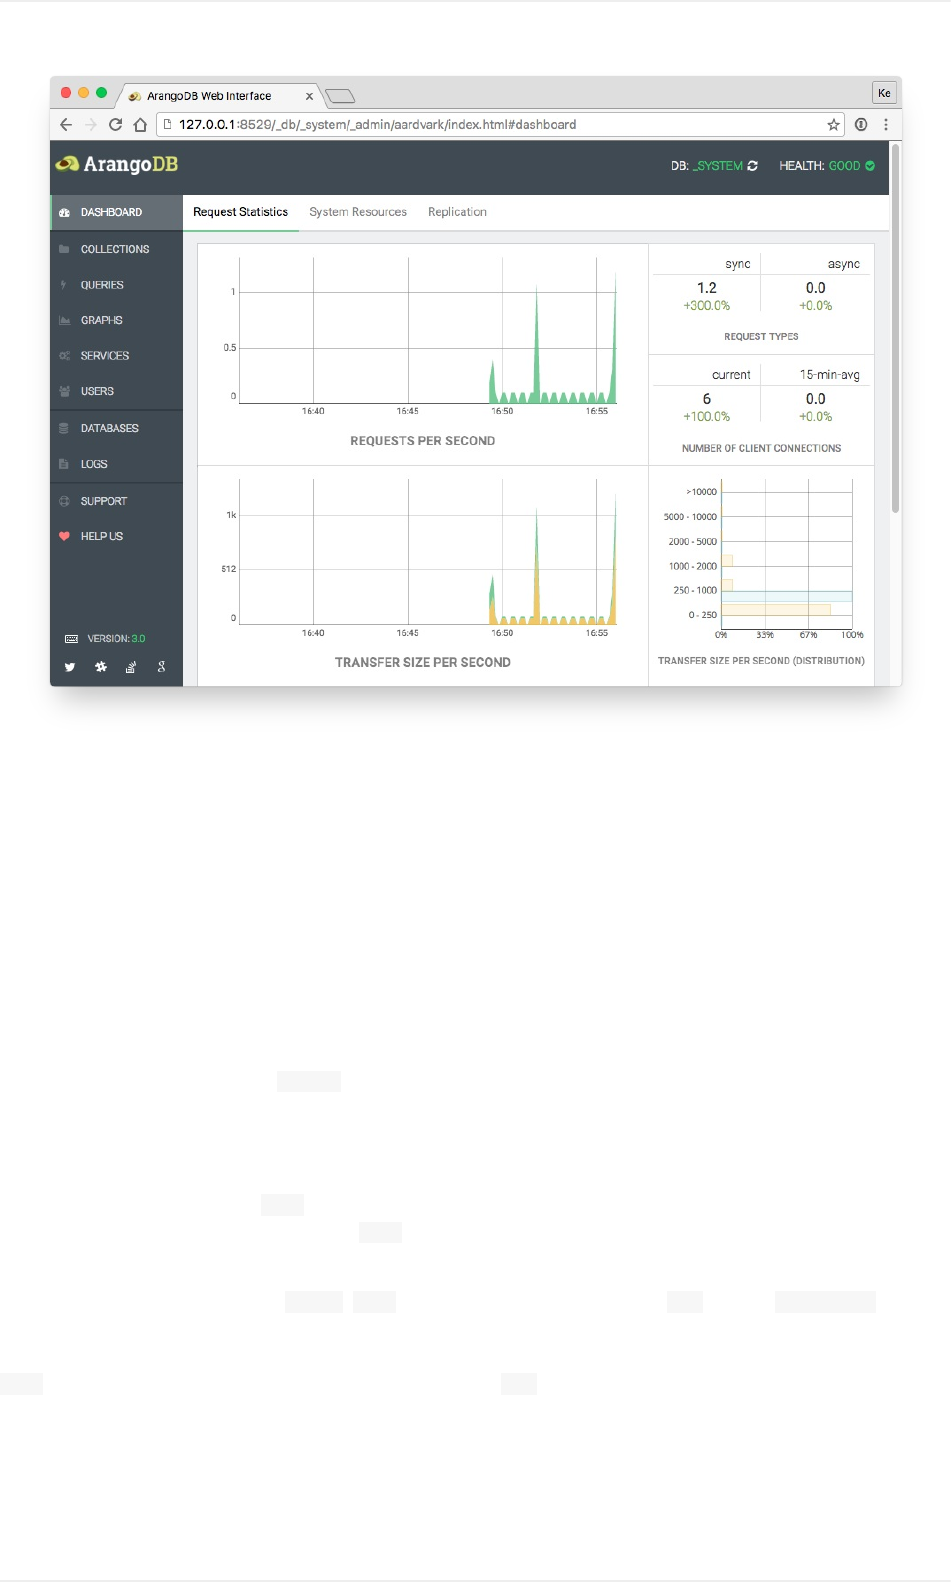Click the green health check icon
Screen dimensions: 951x1582
(870, 166)
